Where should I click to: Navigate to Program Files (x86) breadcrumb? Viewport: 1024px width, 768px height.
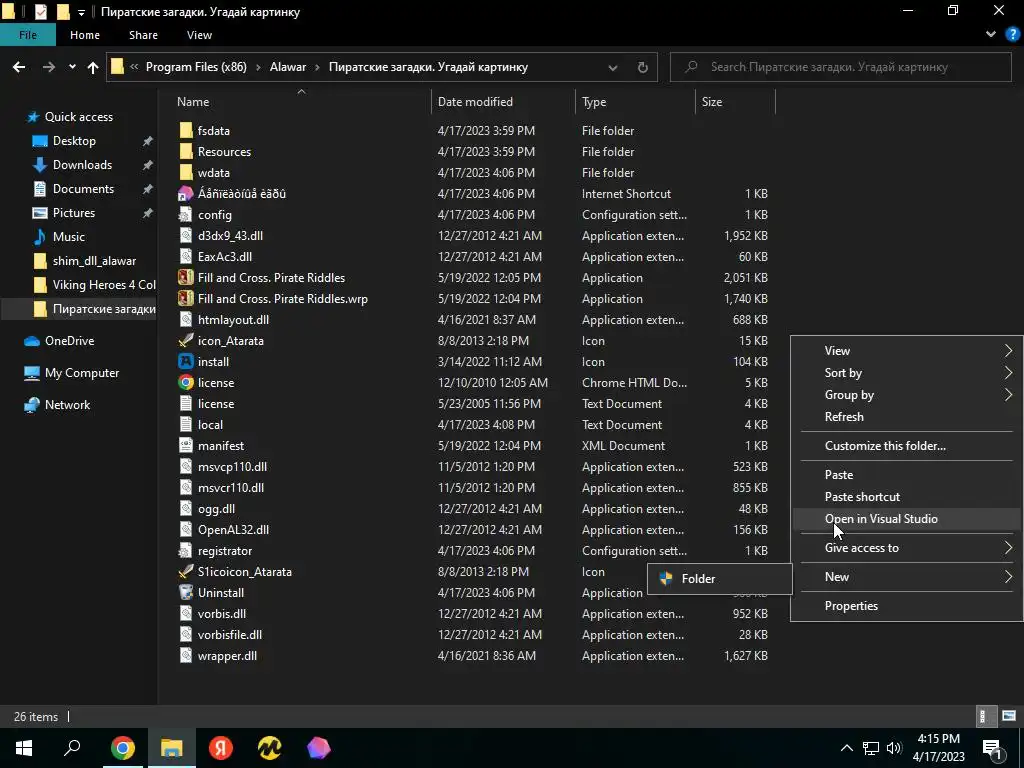[196, 67]
